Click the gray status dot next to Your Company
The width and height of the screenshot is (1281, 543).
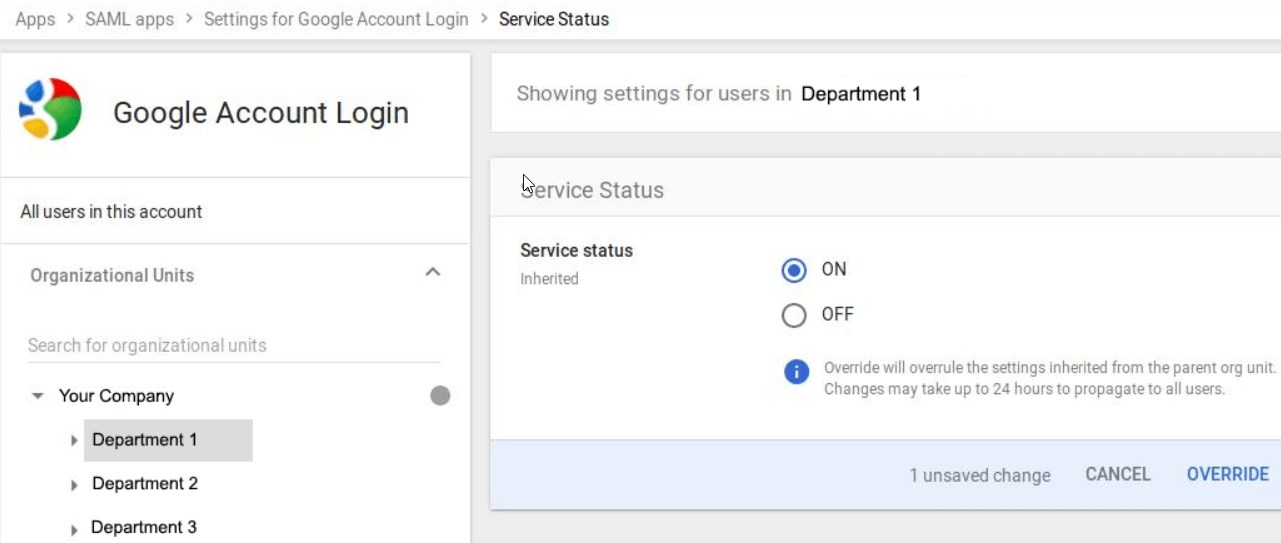click(440, 396)
